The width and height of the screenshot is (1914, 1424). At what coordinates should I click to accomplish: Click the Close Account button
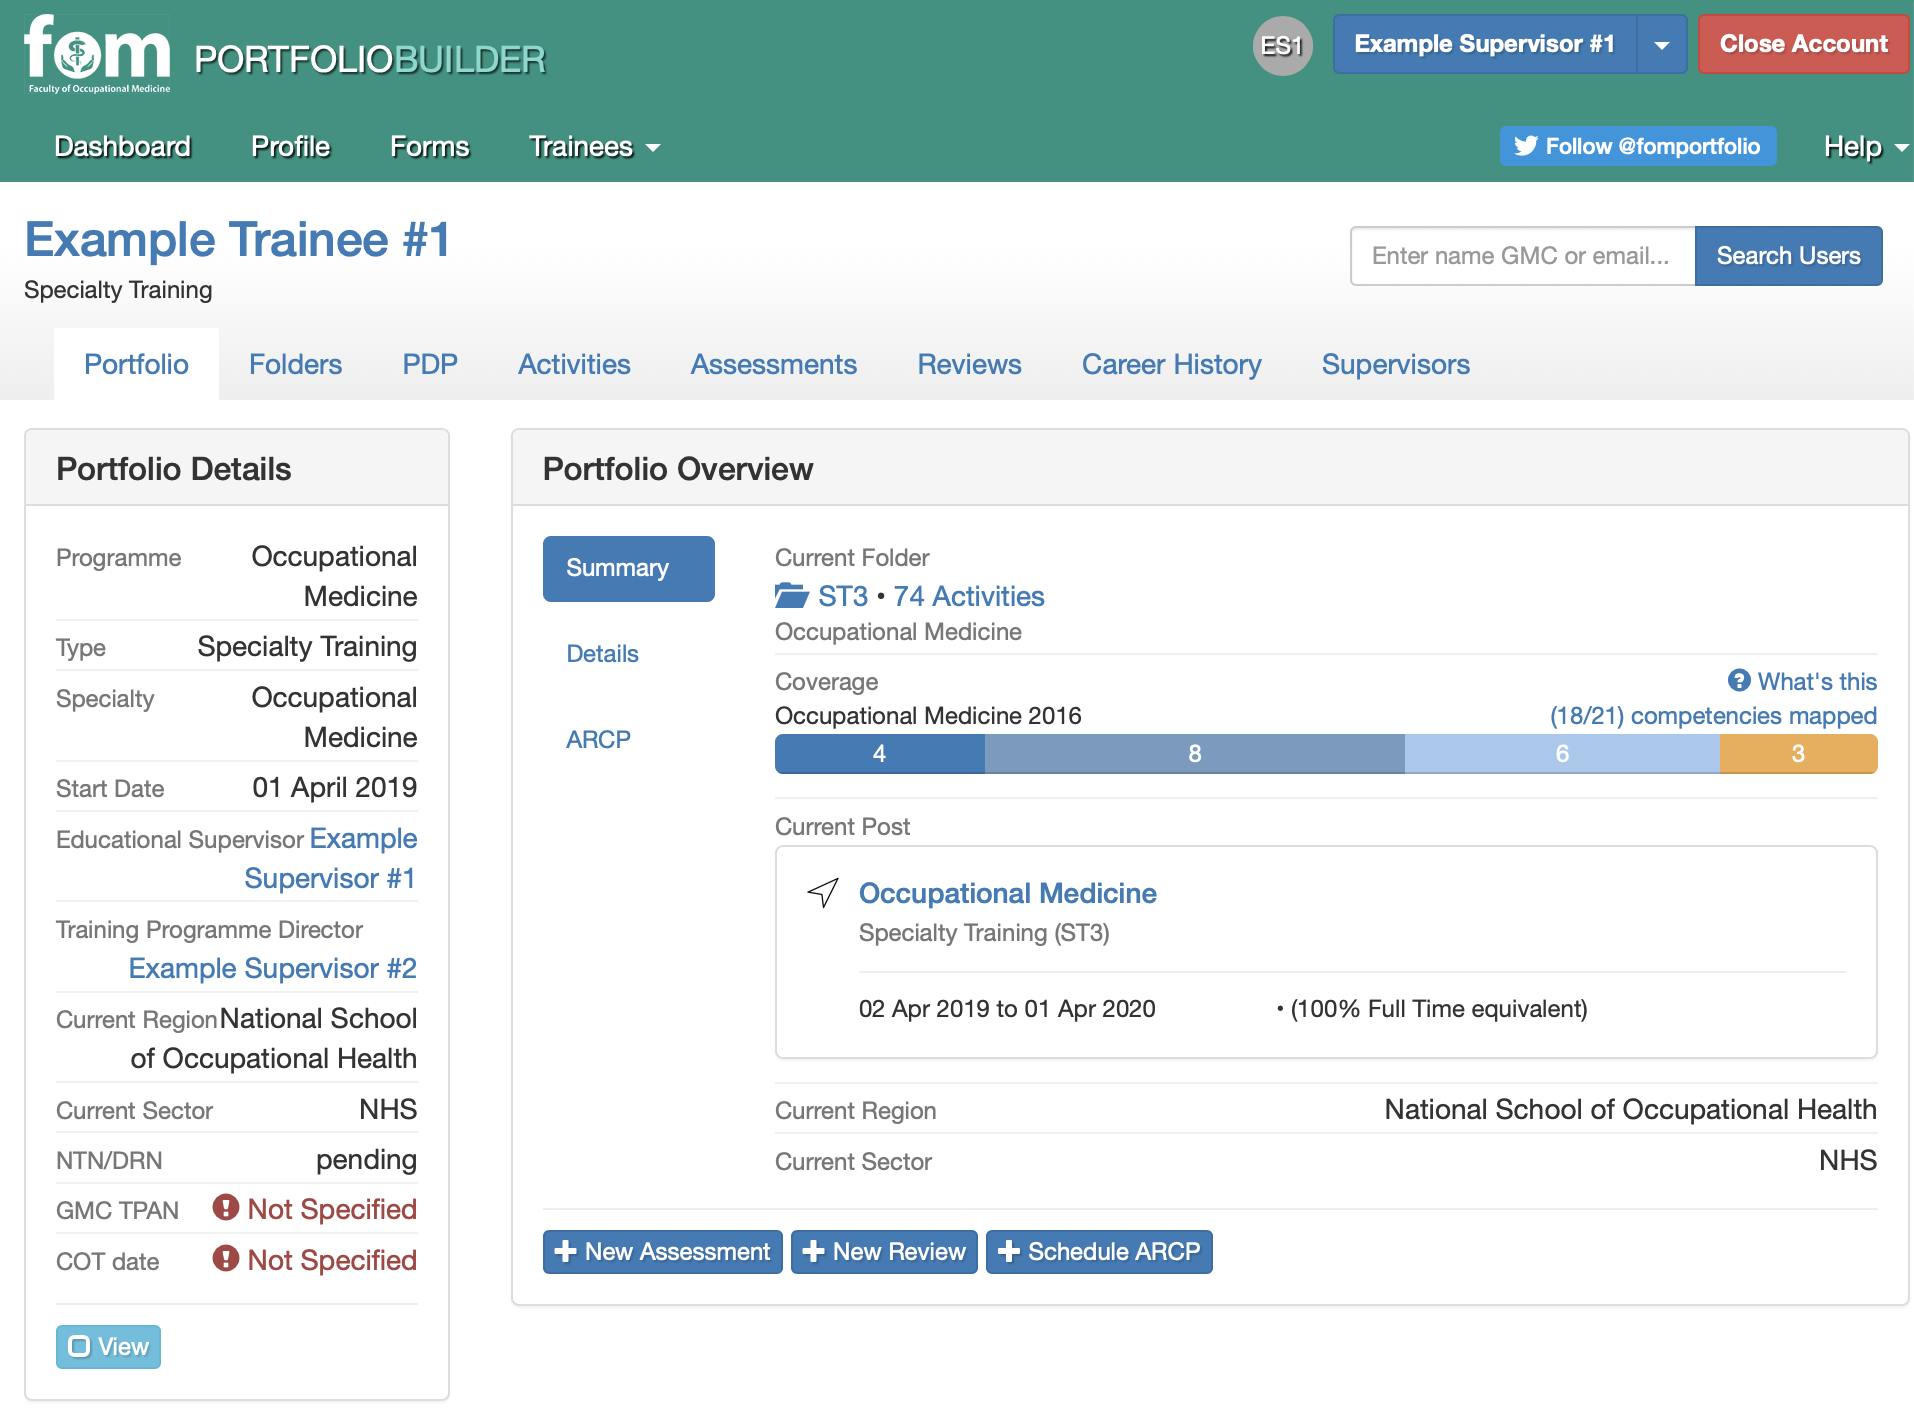1803,45
